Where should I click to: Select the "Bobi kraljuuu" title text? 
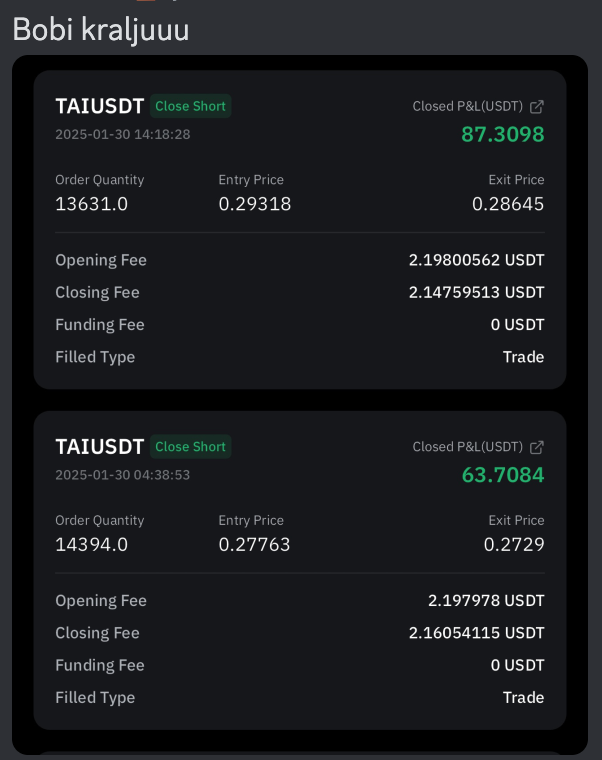[101, 29]
